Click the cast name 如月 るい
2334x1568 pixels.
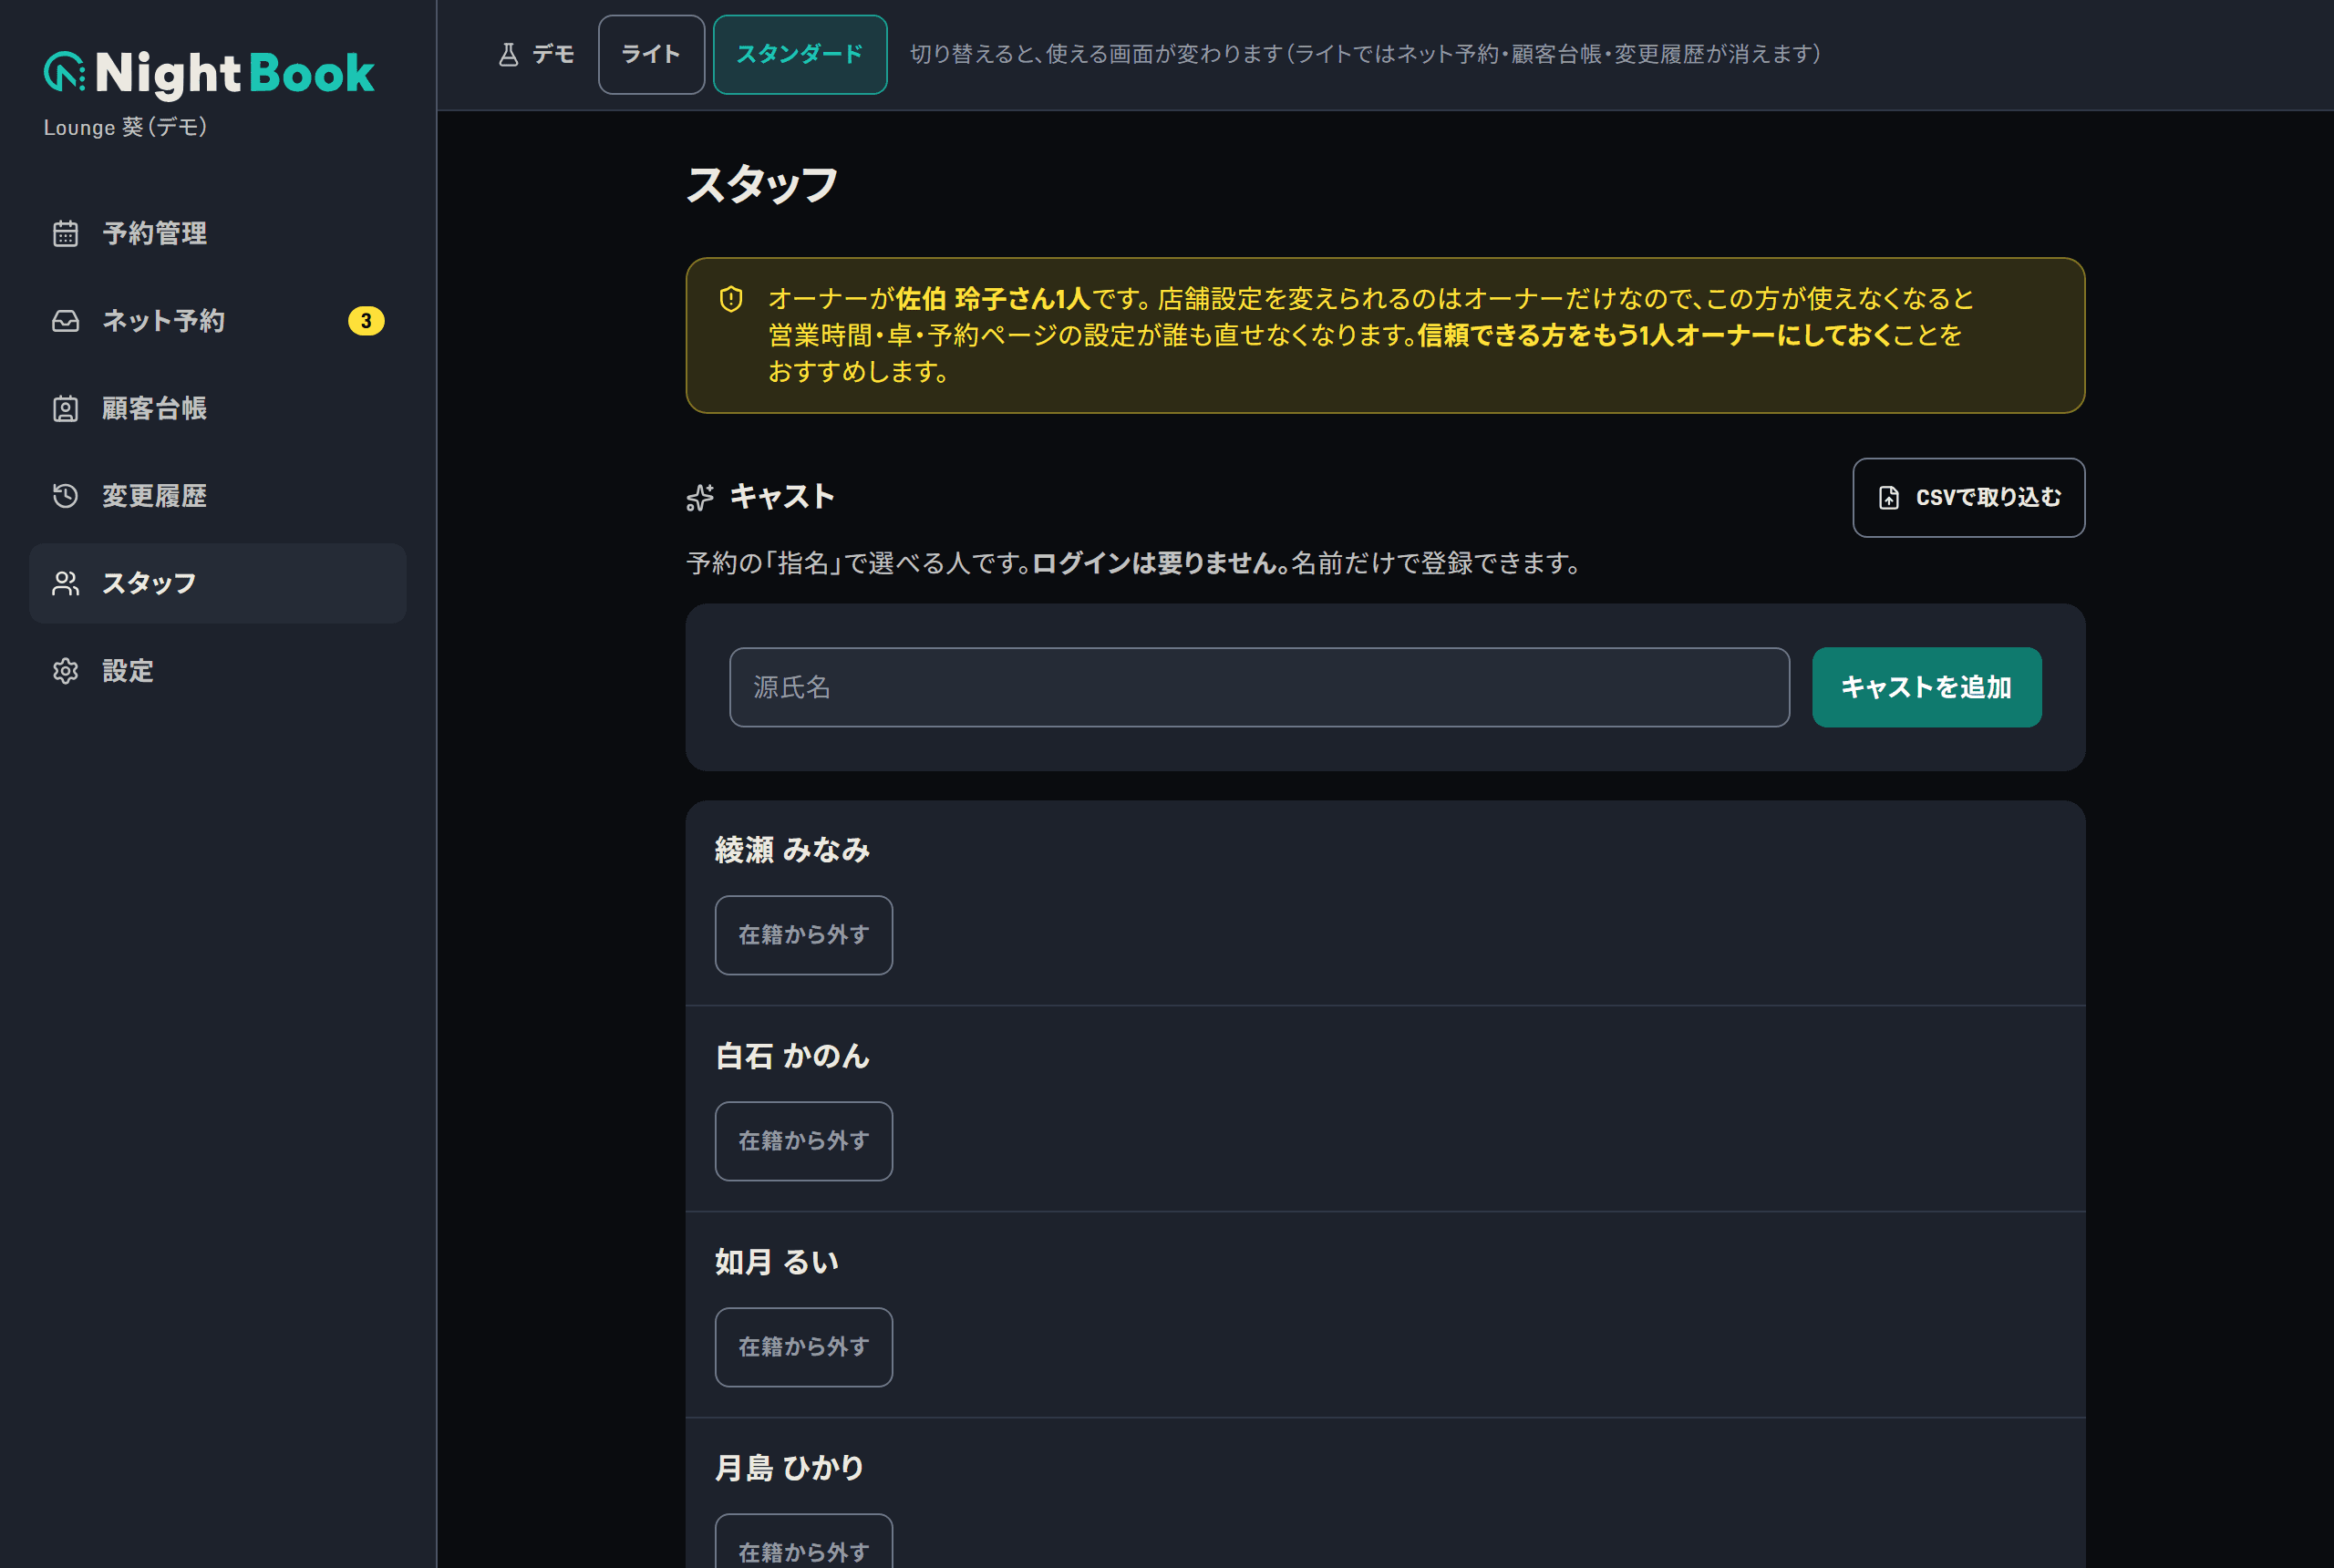[777, 1262]
